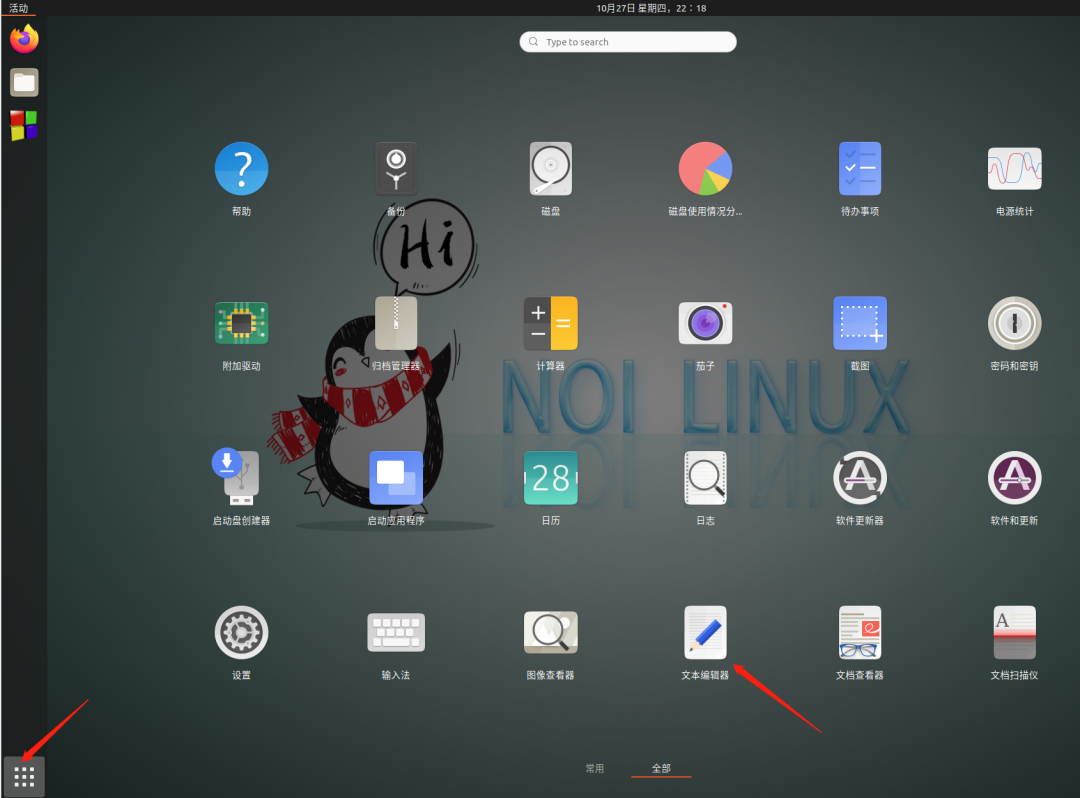This screenshot has height=798, width=1080.
Task: Launch the 日志 logs viewer
Action: [705, 478]
